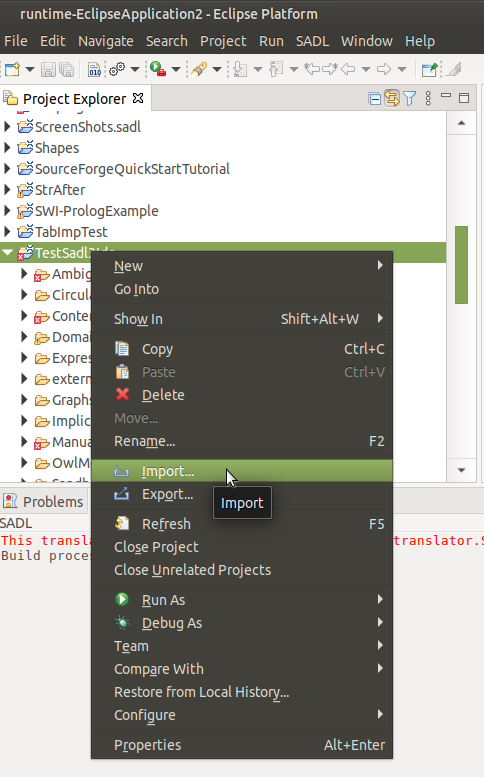Image resolution: width=484 pixels, height=777 pixels.
Task: Click the green vertical scrollbar thumb
Action: [461, 265]
